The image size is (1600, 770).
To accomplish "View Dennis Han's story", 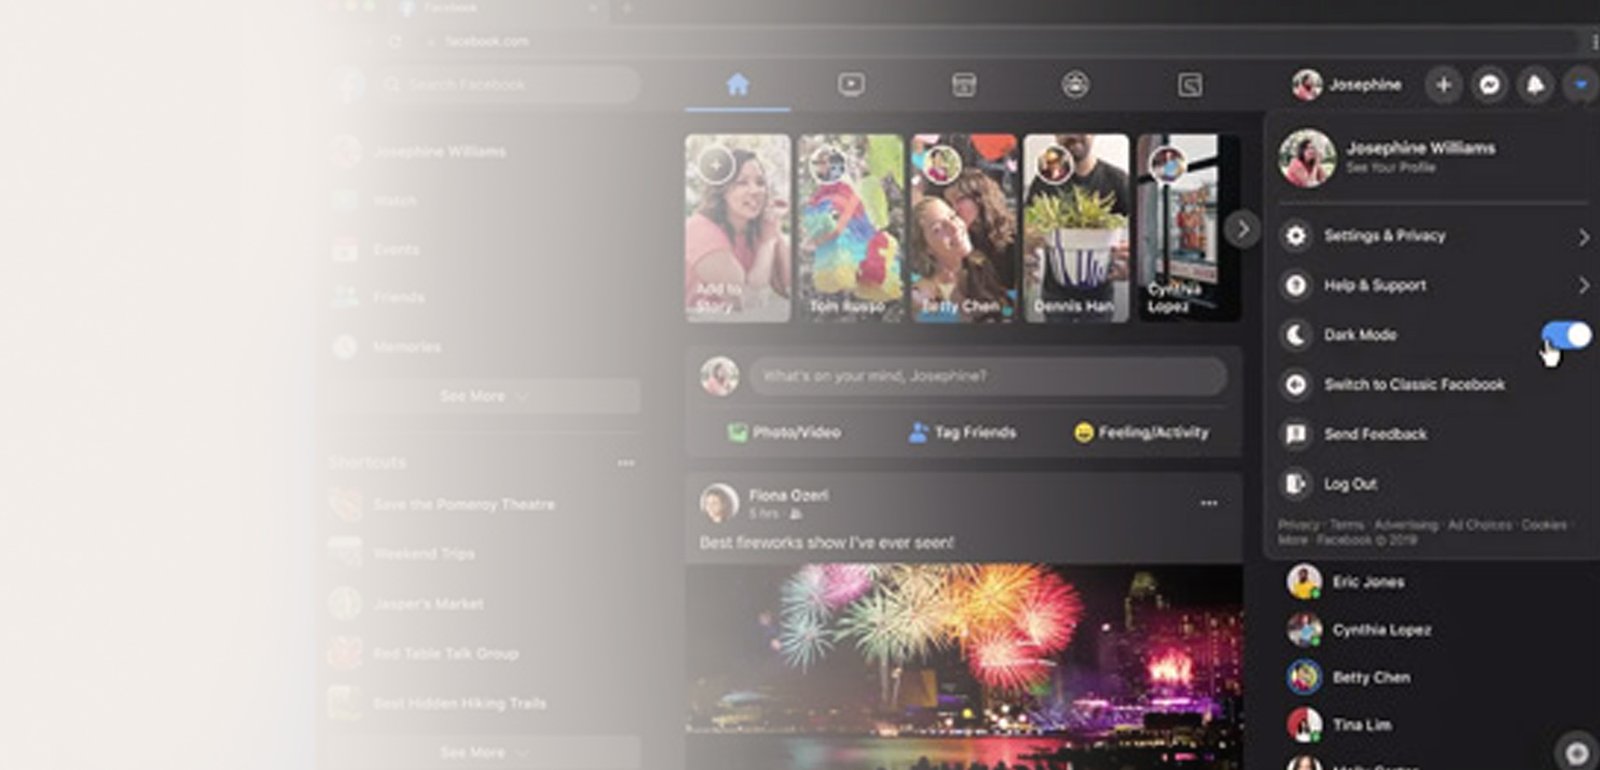I will (x=1077, y=228).
